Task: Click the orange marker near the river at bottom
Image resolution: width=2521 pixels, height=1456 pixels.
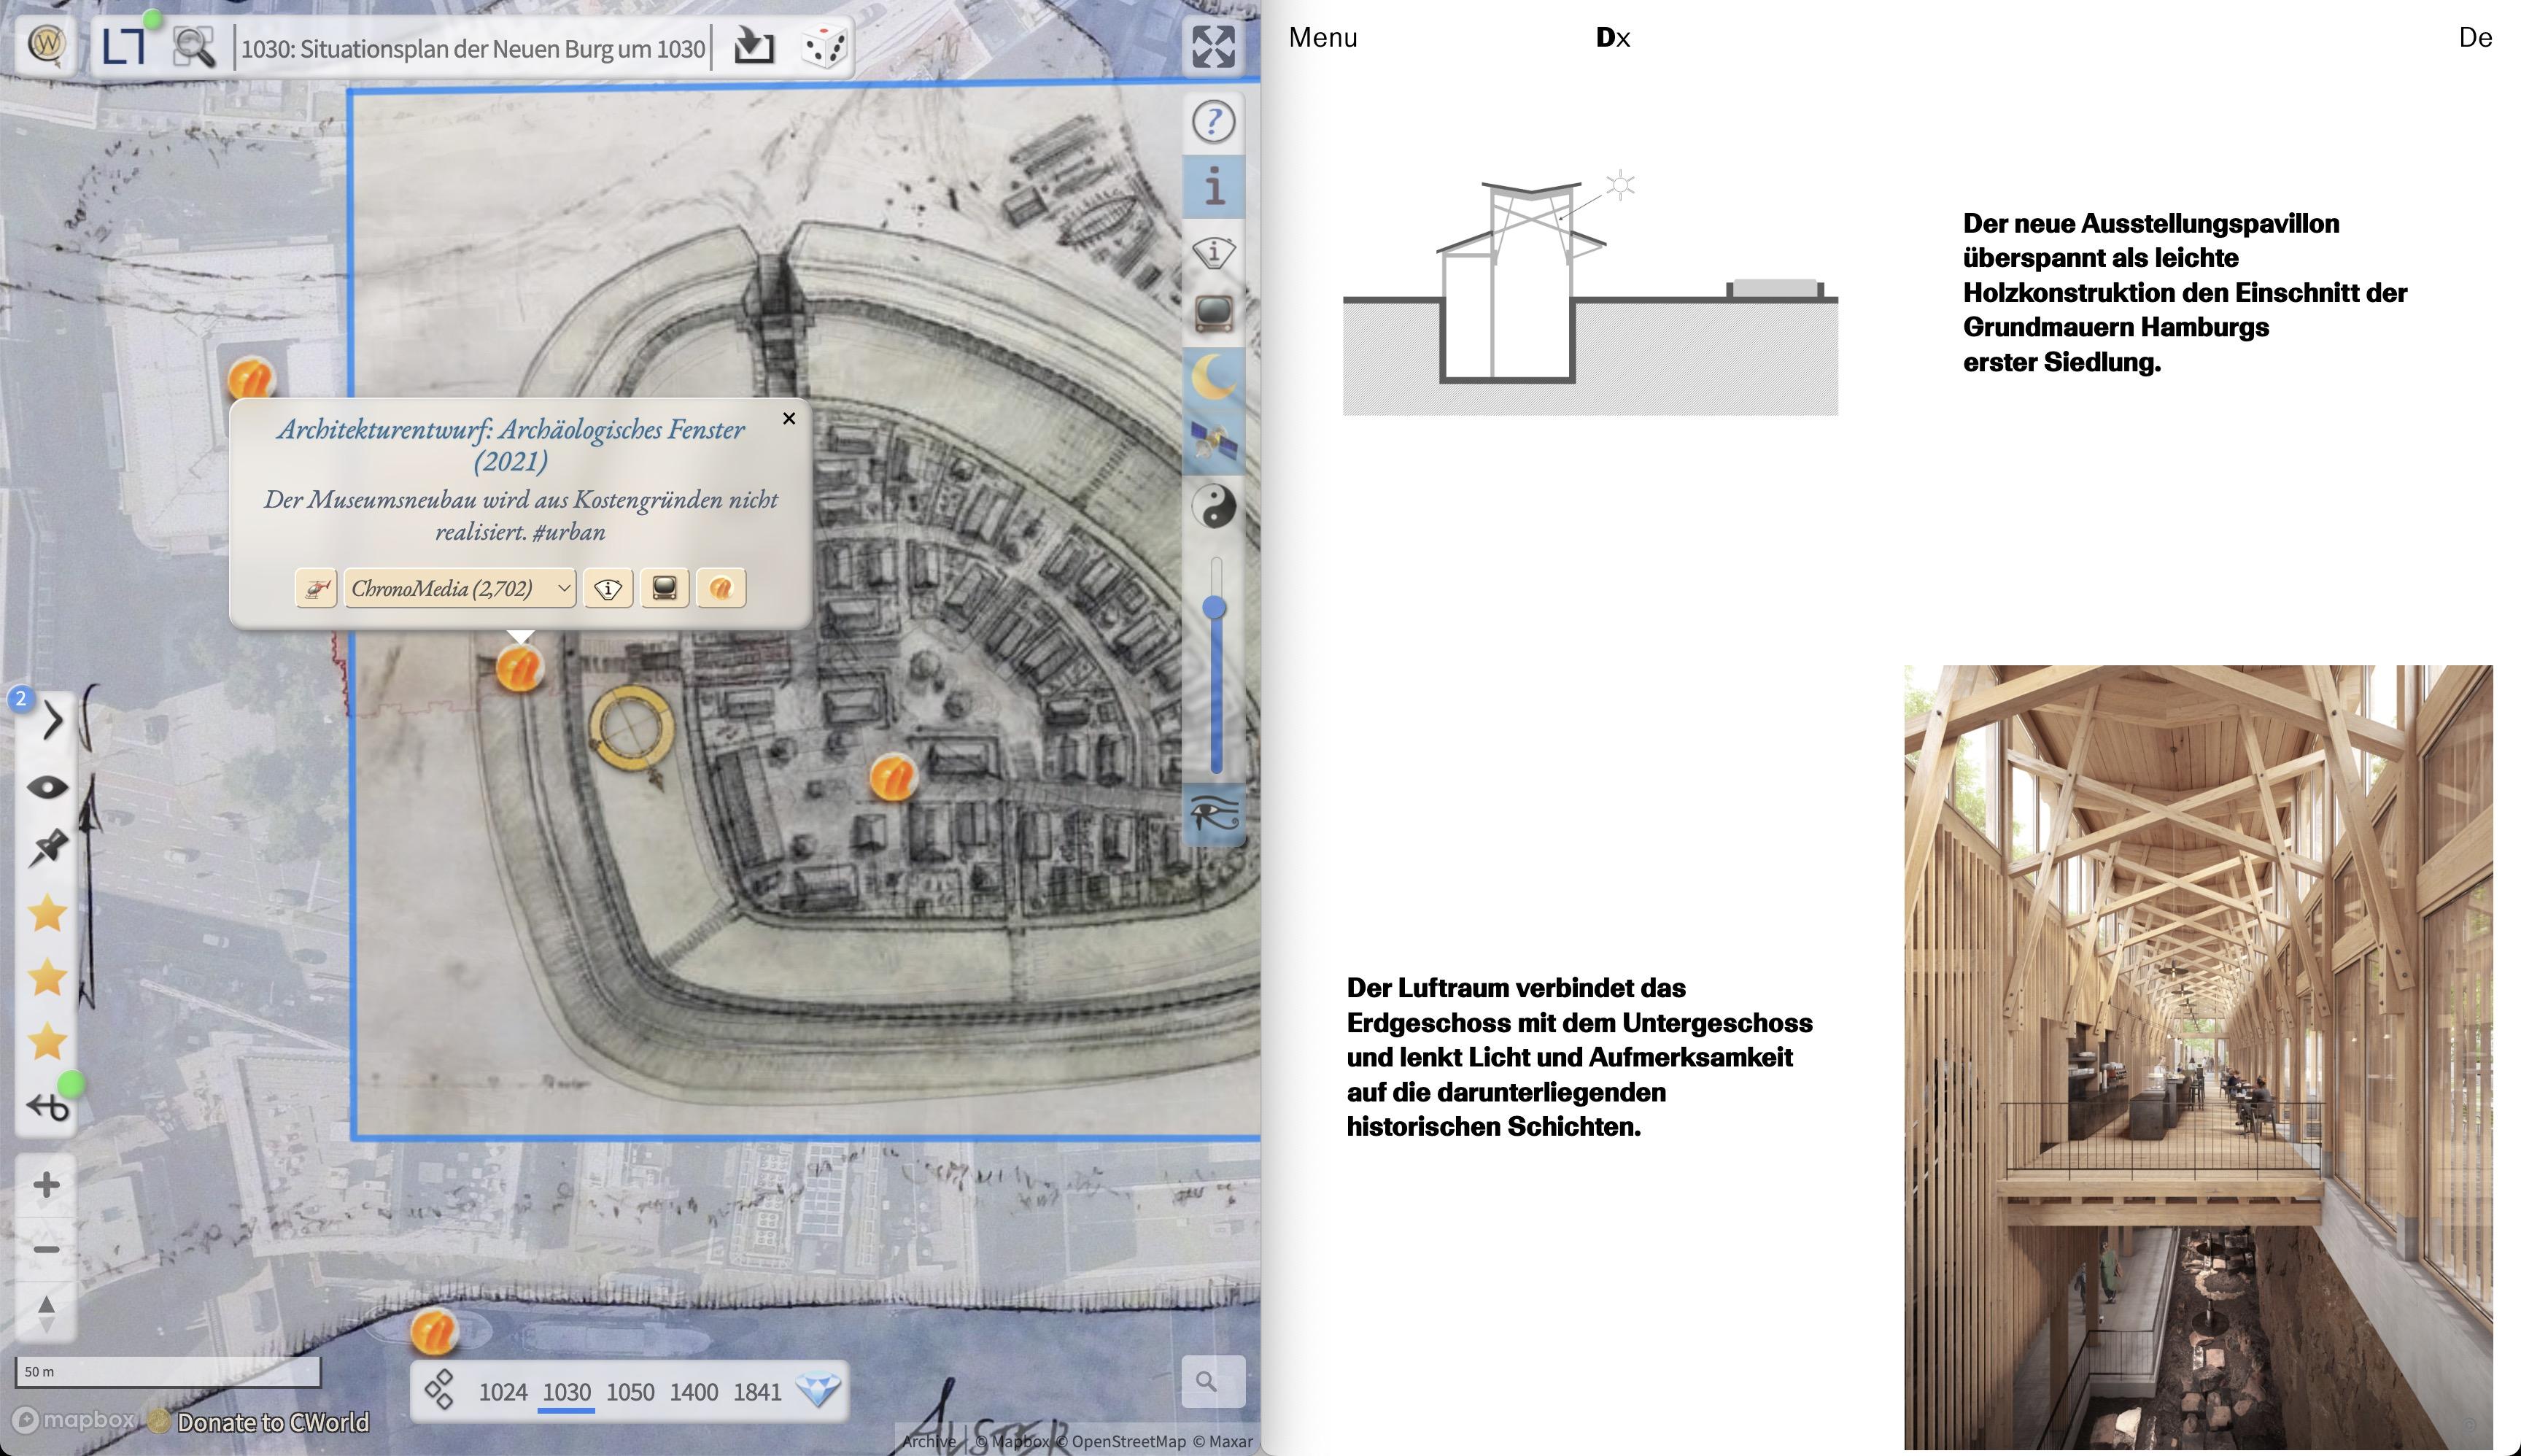Action: click(434, 1332)
